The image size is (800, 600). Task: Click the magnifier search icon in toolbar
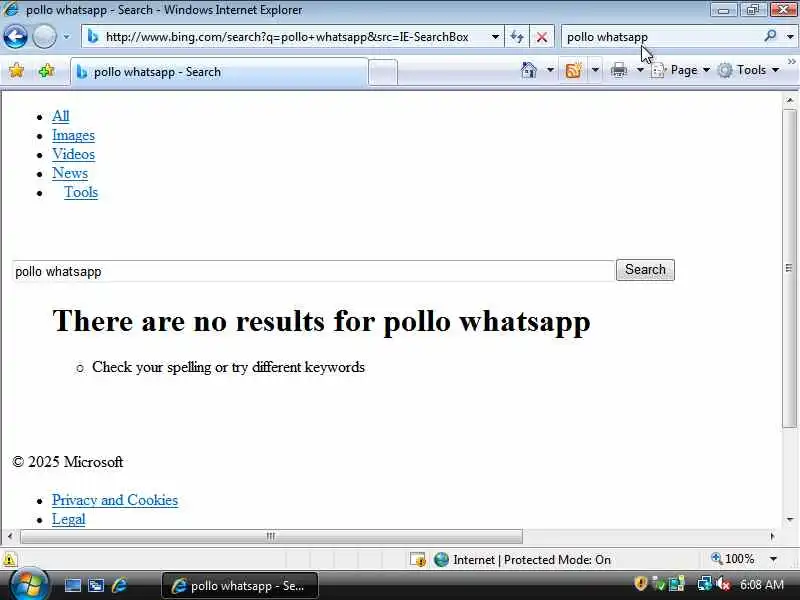(x=770, y=36)
